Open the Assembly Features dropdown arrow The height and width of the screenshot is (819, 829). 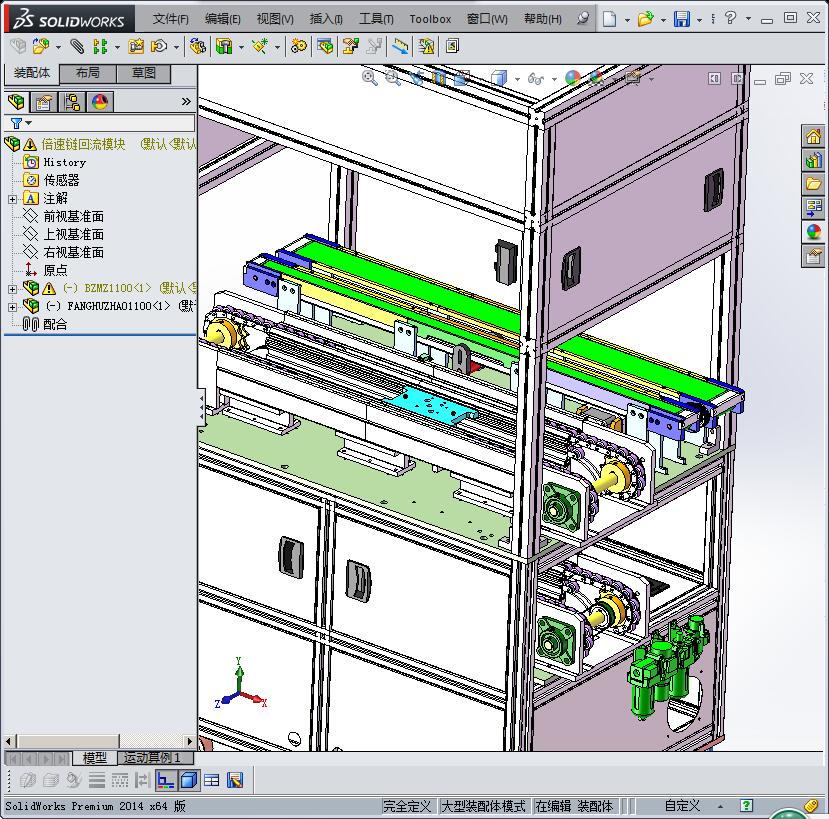point(241,47)
